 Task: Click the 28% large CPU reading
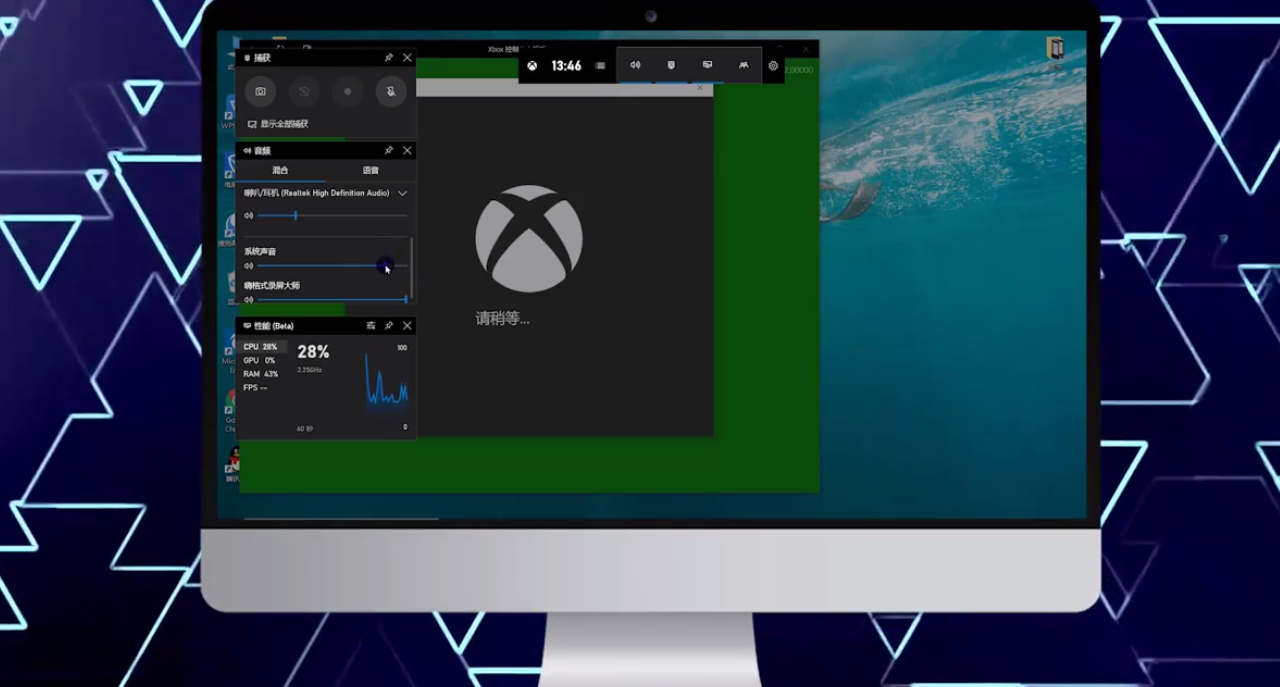313,352
